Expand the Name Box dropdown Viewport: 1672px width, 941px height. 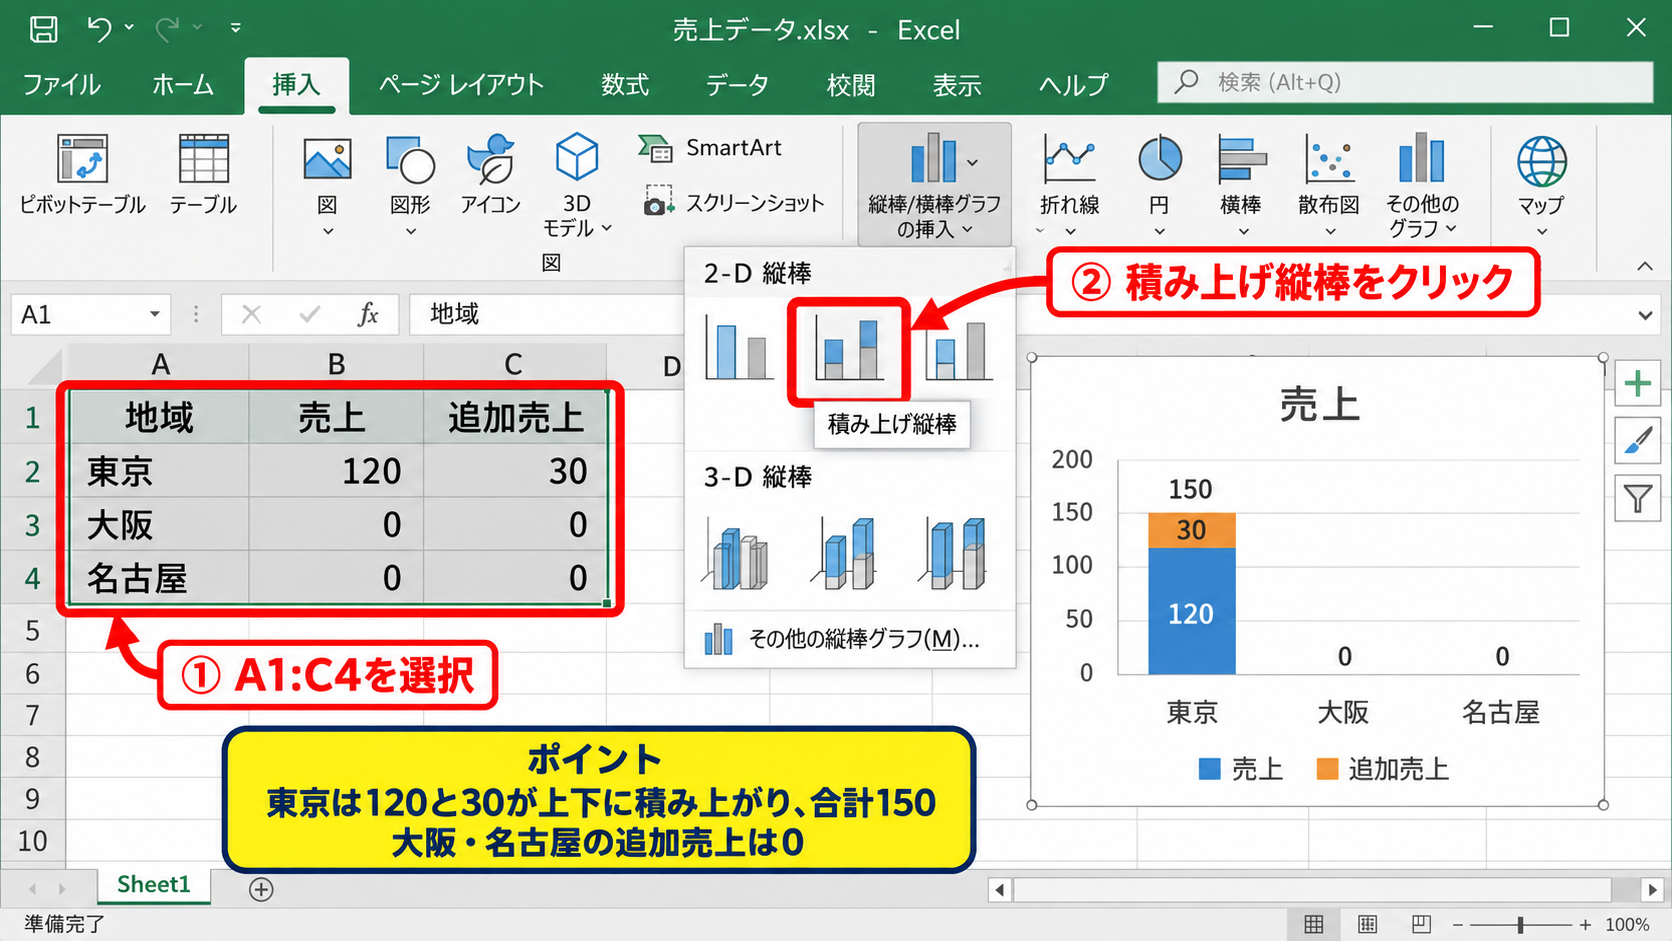tap(154, 315)
